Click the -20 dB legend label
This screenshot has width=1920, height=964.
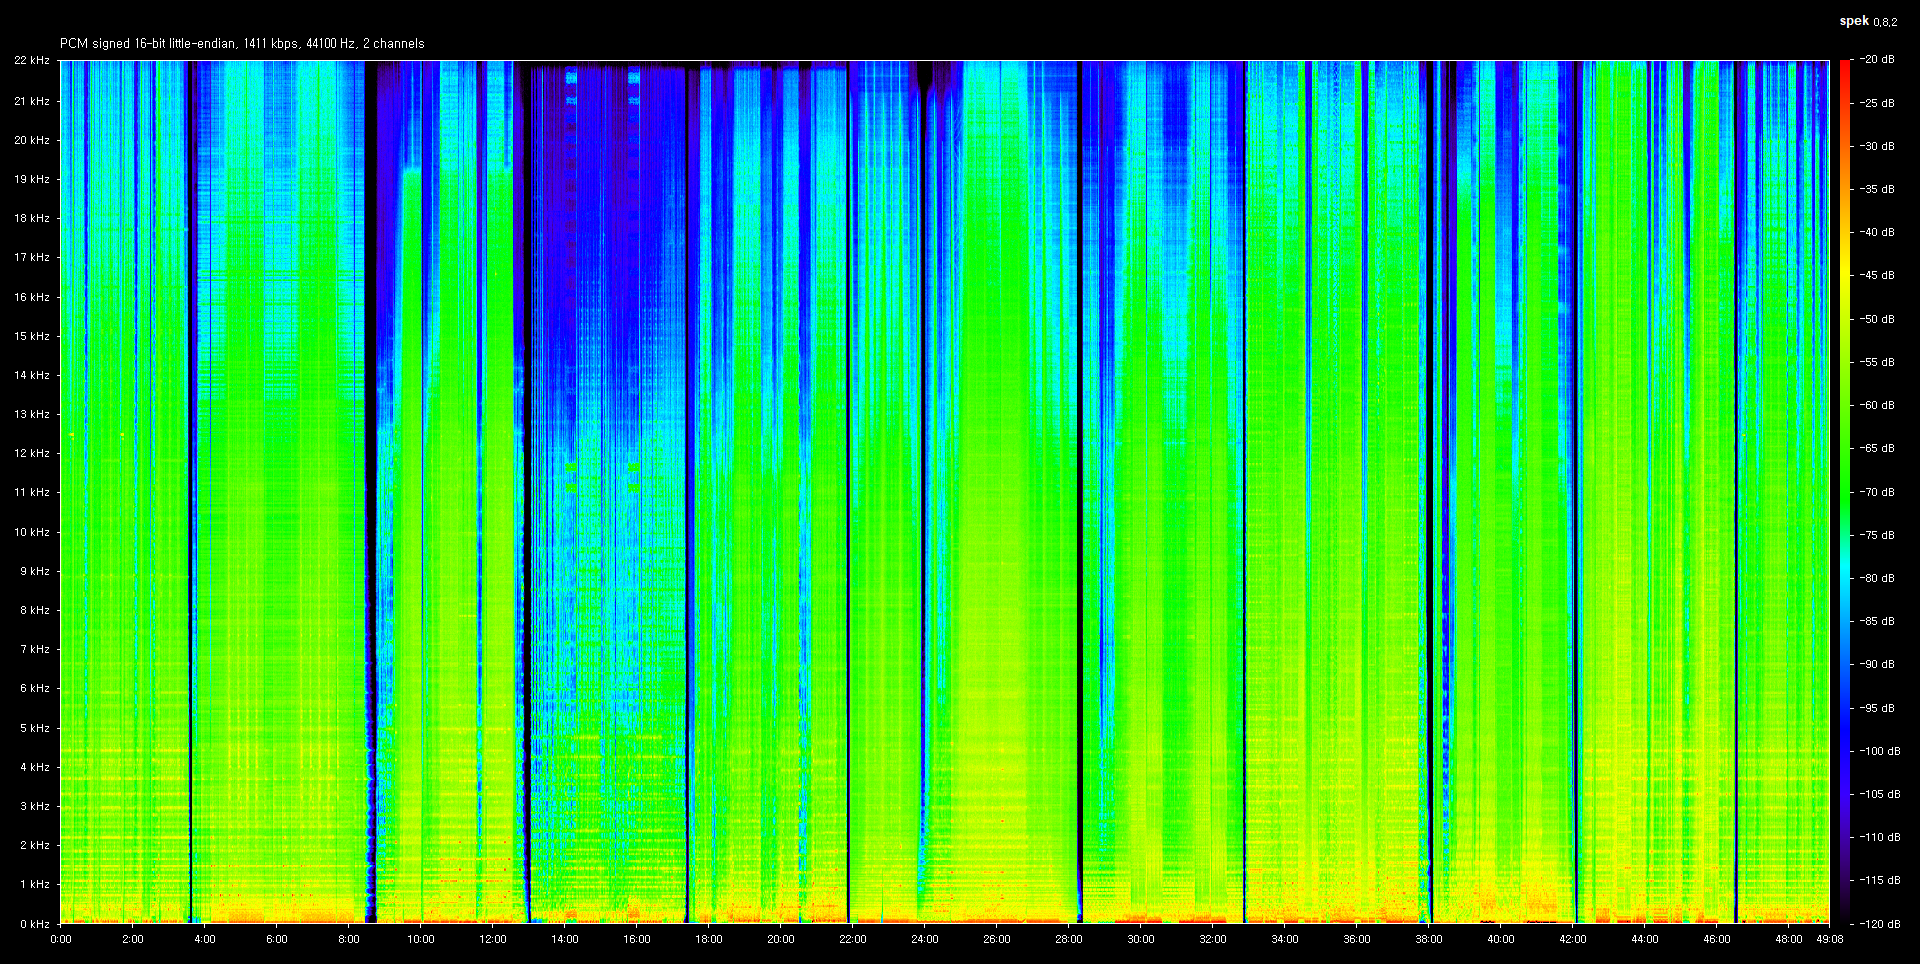pos(1877,60)
